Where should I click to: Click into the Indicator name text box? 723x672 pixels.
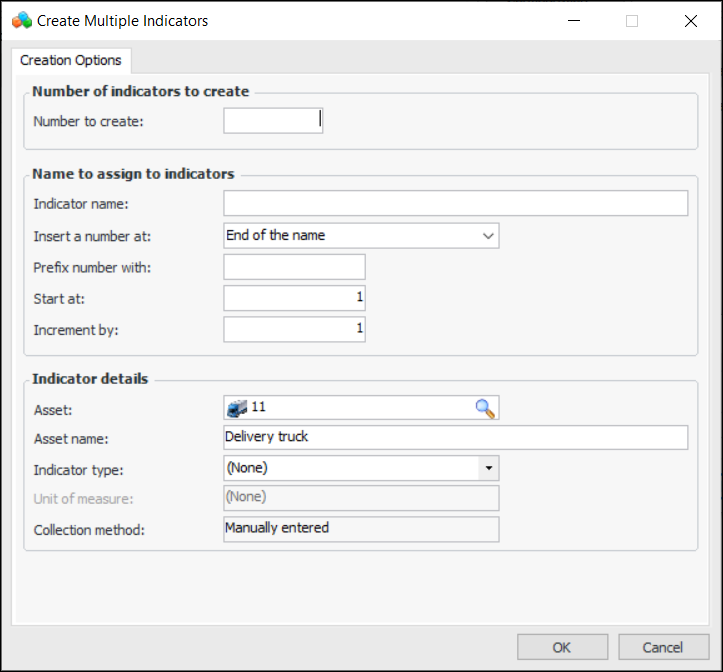(x=455, y=204)
